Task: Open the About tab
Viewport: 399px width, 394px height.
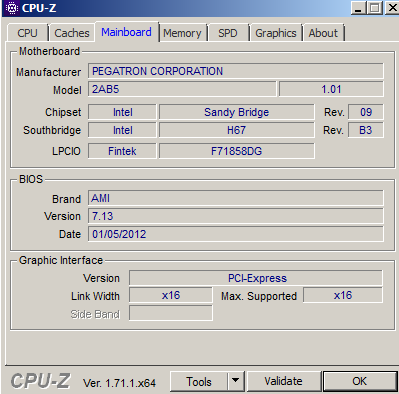Action: click(323, 33)
